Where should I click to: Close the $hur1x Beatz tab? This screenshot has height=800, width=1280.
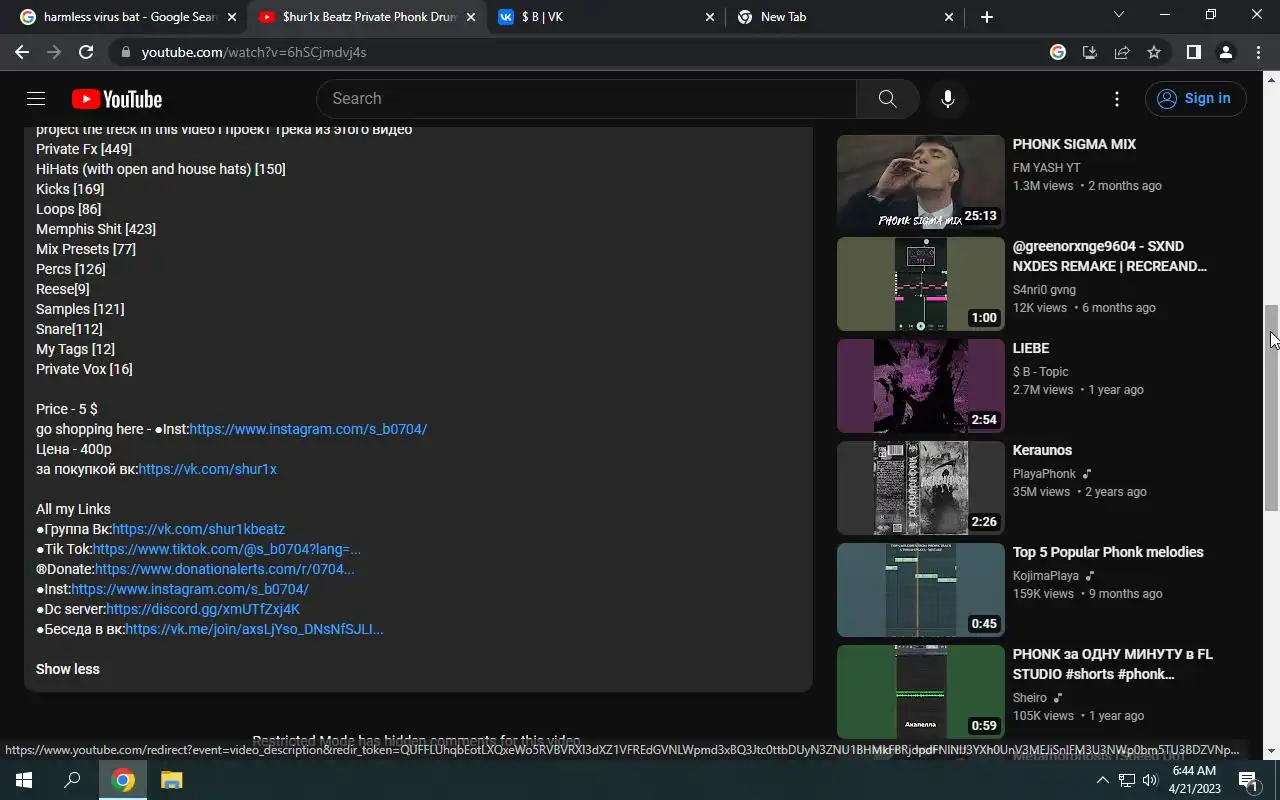click(x=471, y=17)
